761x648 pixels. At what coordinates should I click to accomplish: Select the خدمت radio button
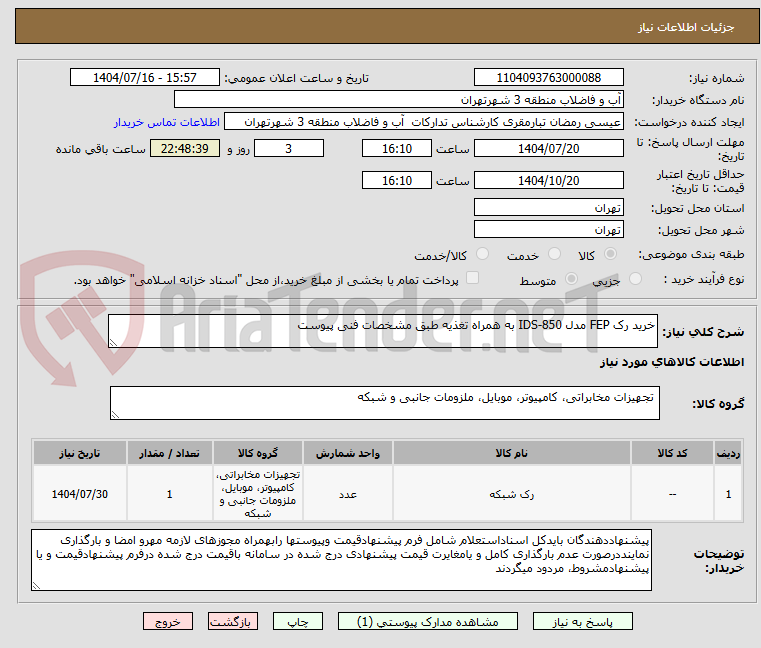[554, 254]
